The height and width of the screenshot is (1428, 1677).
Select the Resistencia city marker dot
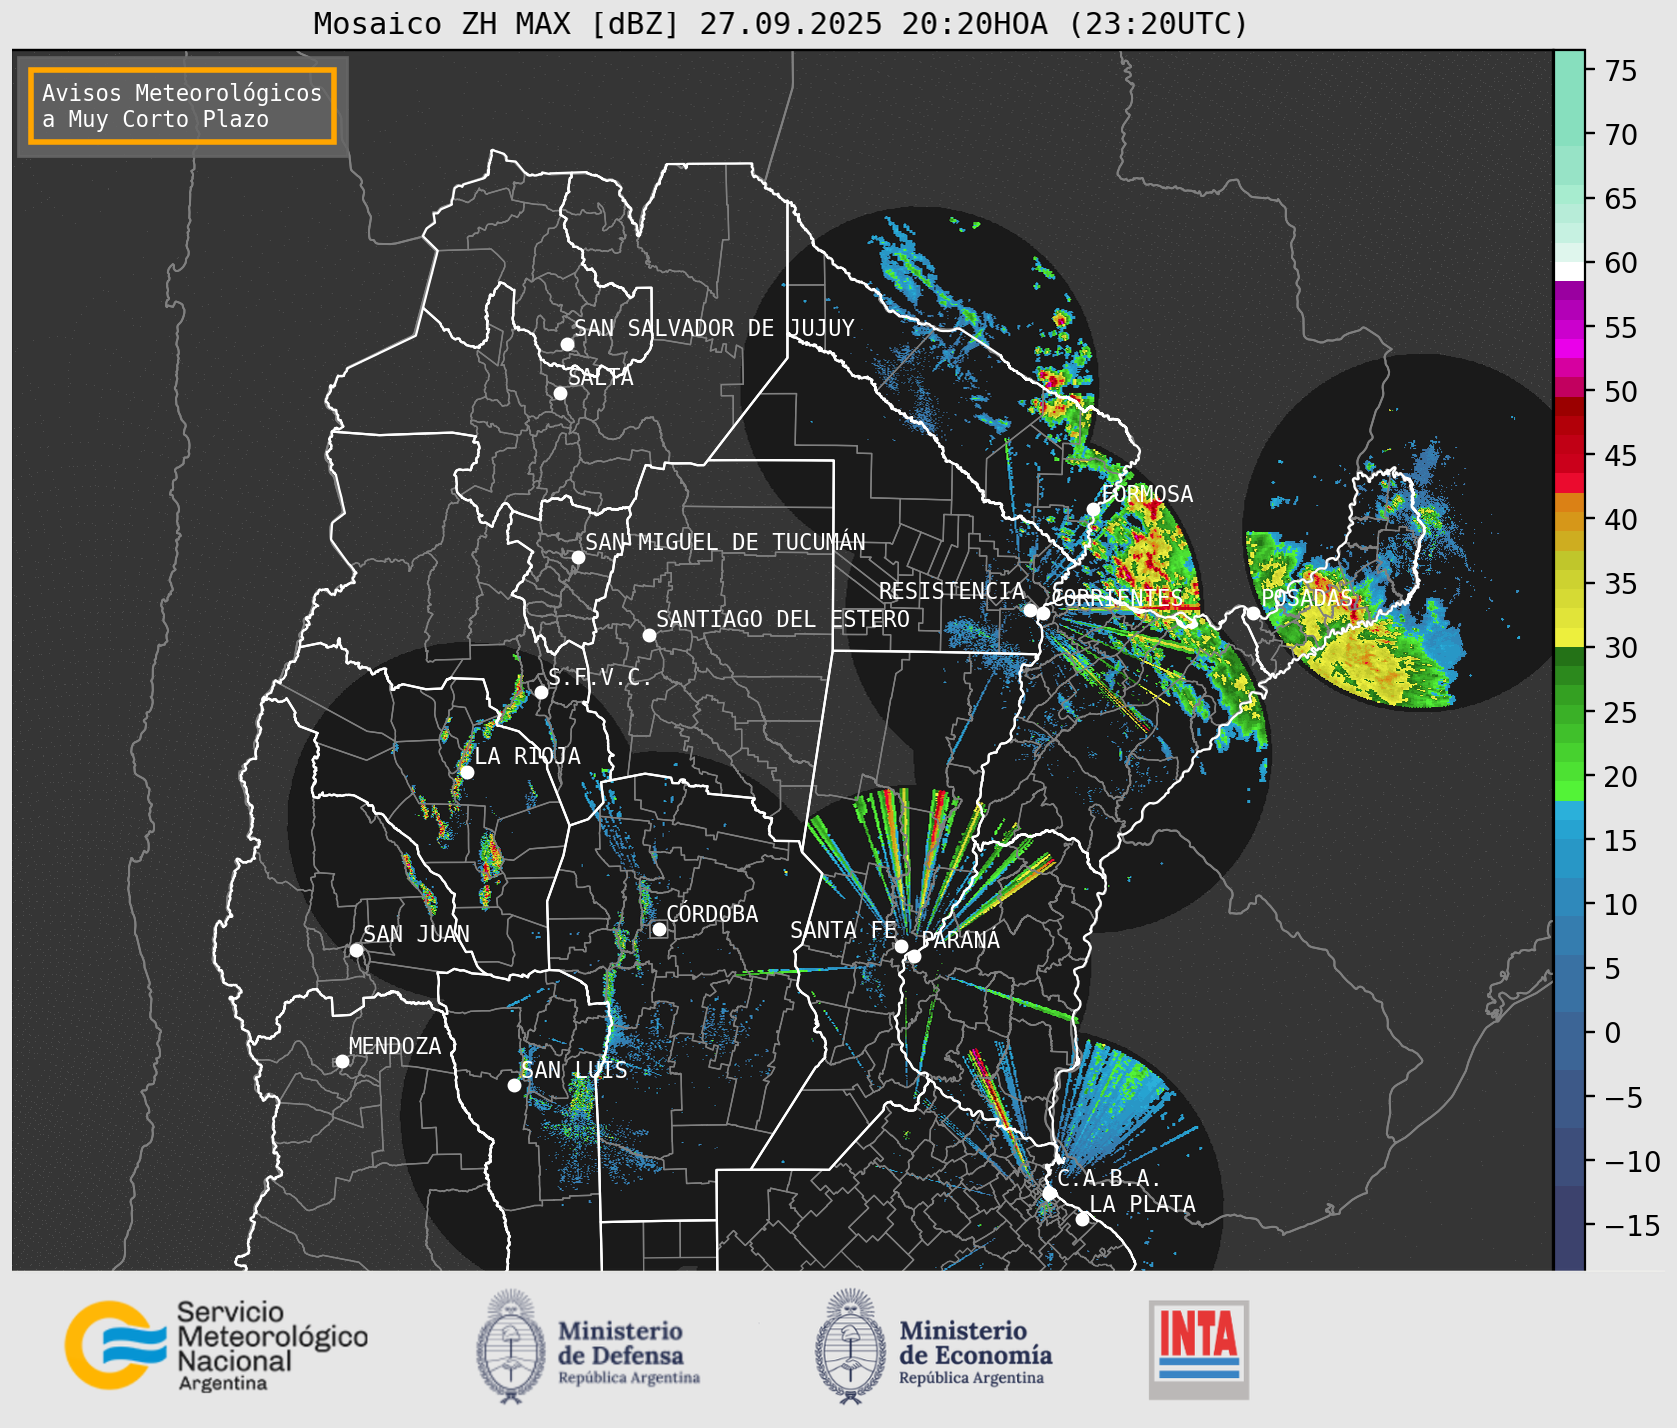coord(1030,610)
